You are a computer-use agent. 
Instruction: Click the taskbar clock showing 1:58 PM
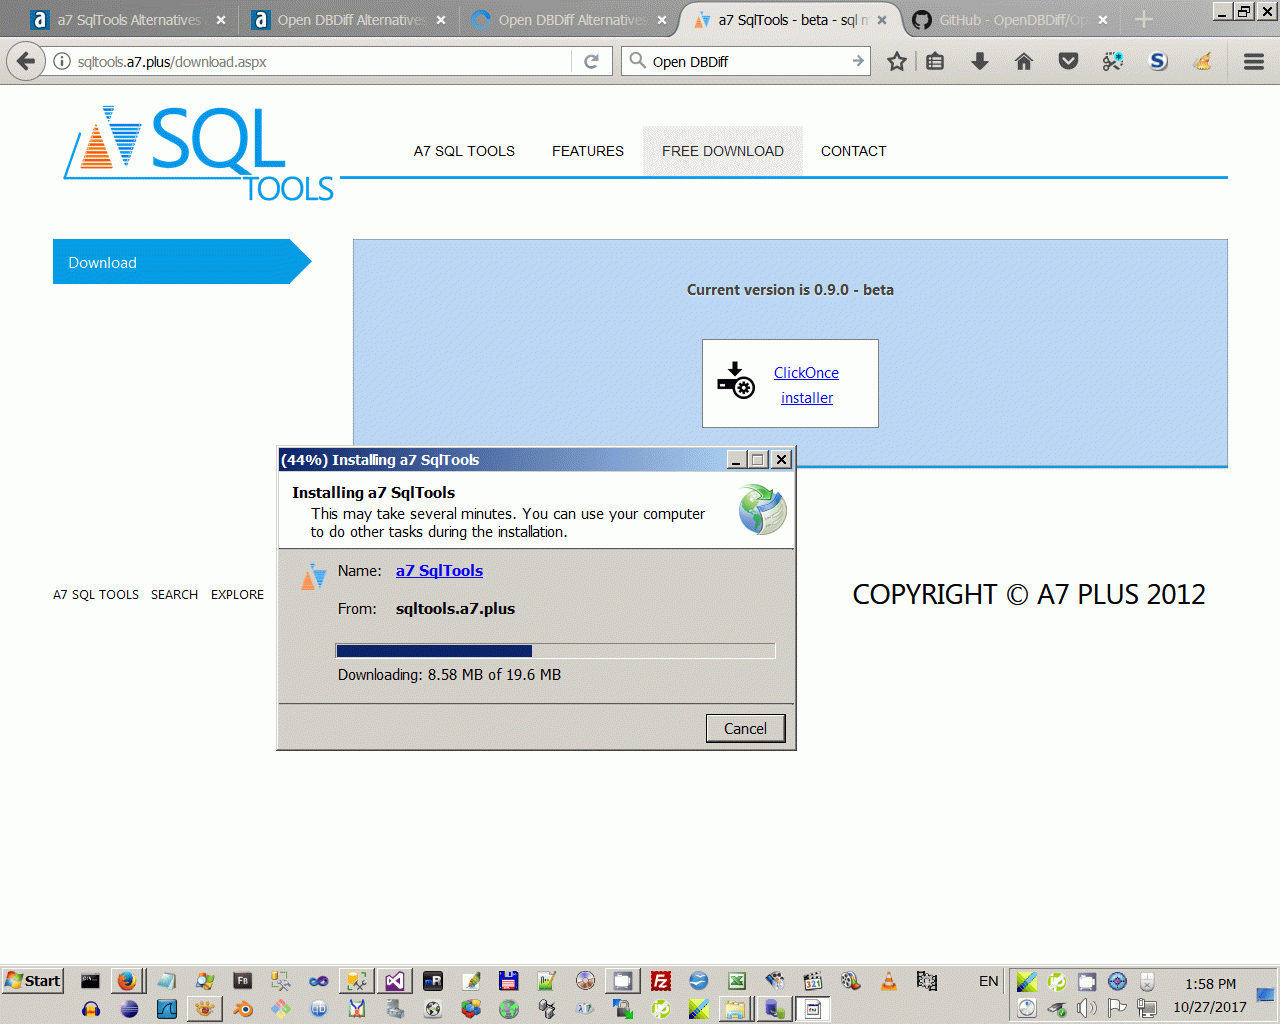1210,984
